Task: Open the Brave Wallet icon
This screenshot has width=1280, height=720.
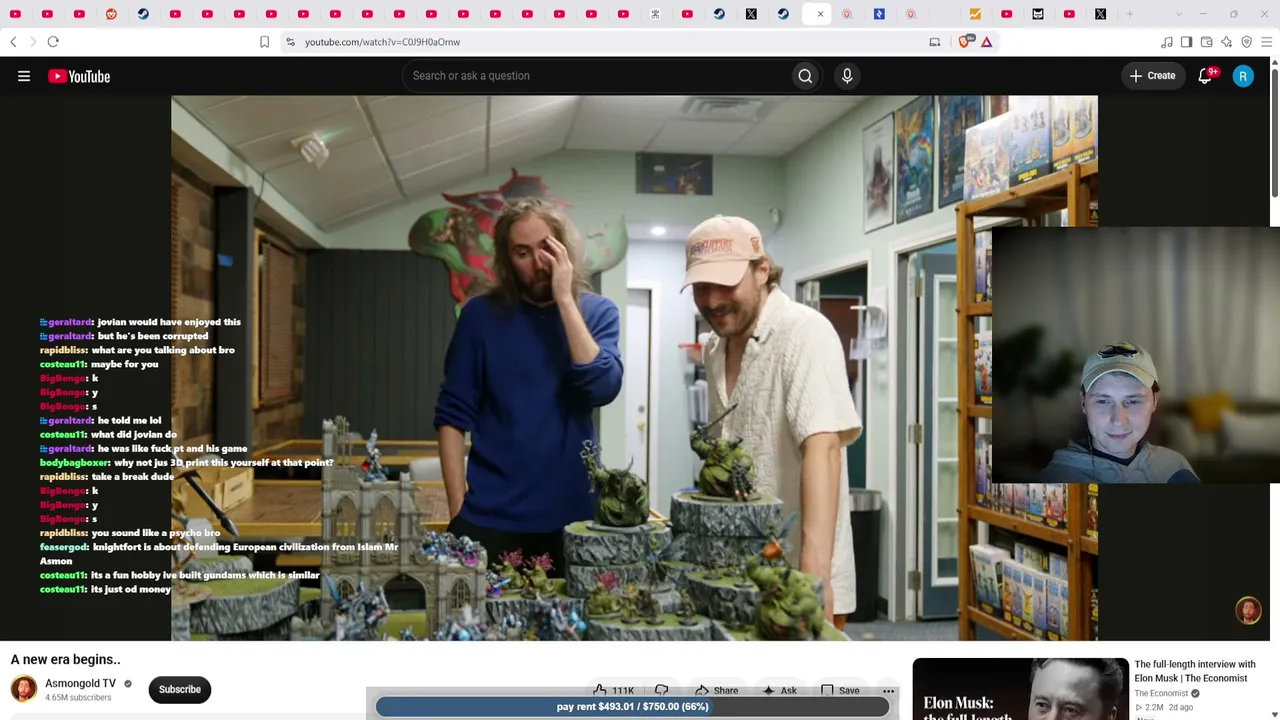Action: [x=1206, y=42]
